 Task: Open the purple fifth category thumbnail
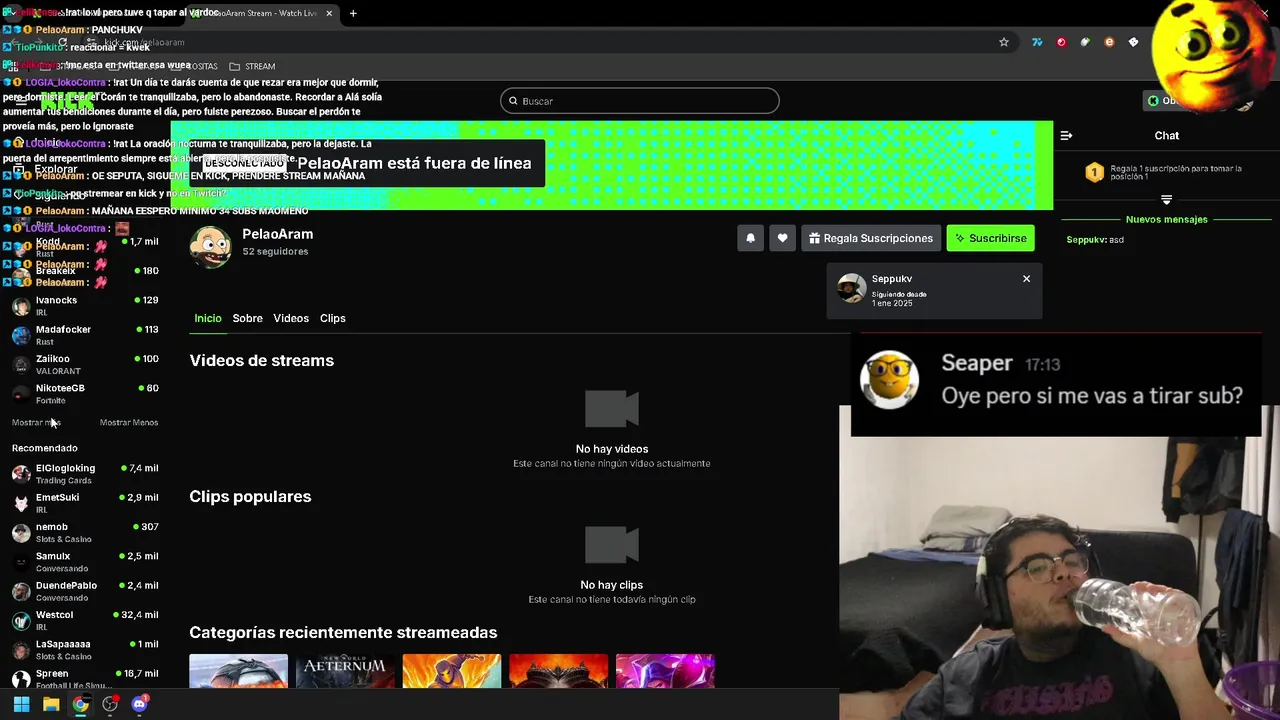pos(665,671)
